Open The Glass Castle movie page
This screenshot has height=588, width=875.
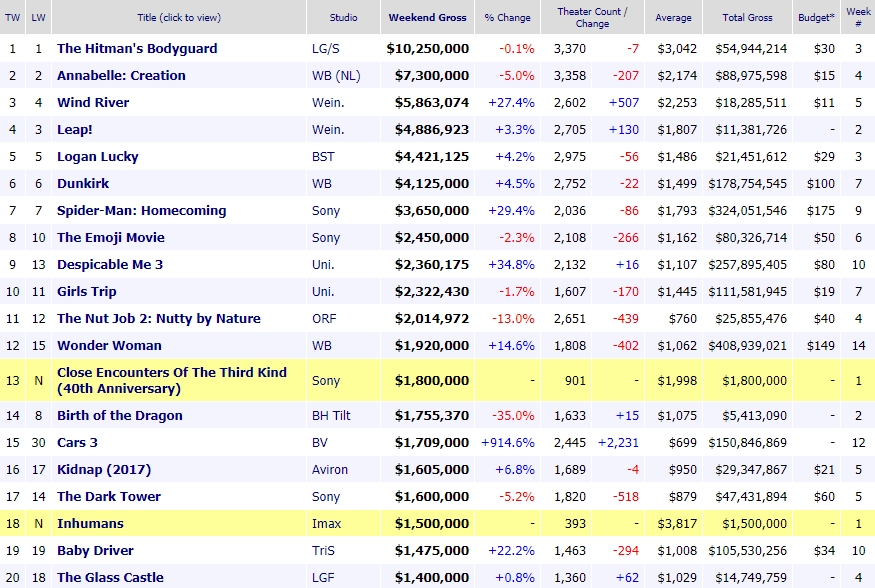(110, 577)
